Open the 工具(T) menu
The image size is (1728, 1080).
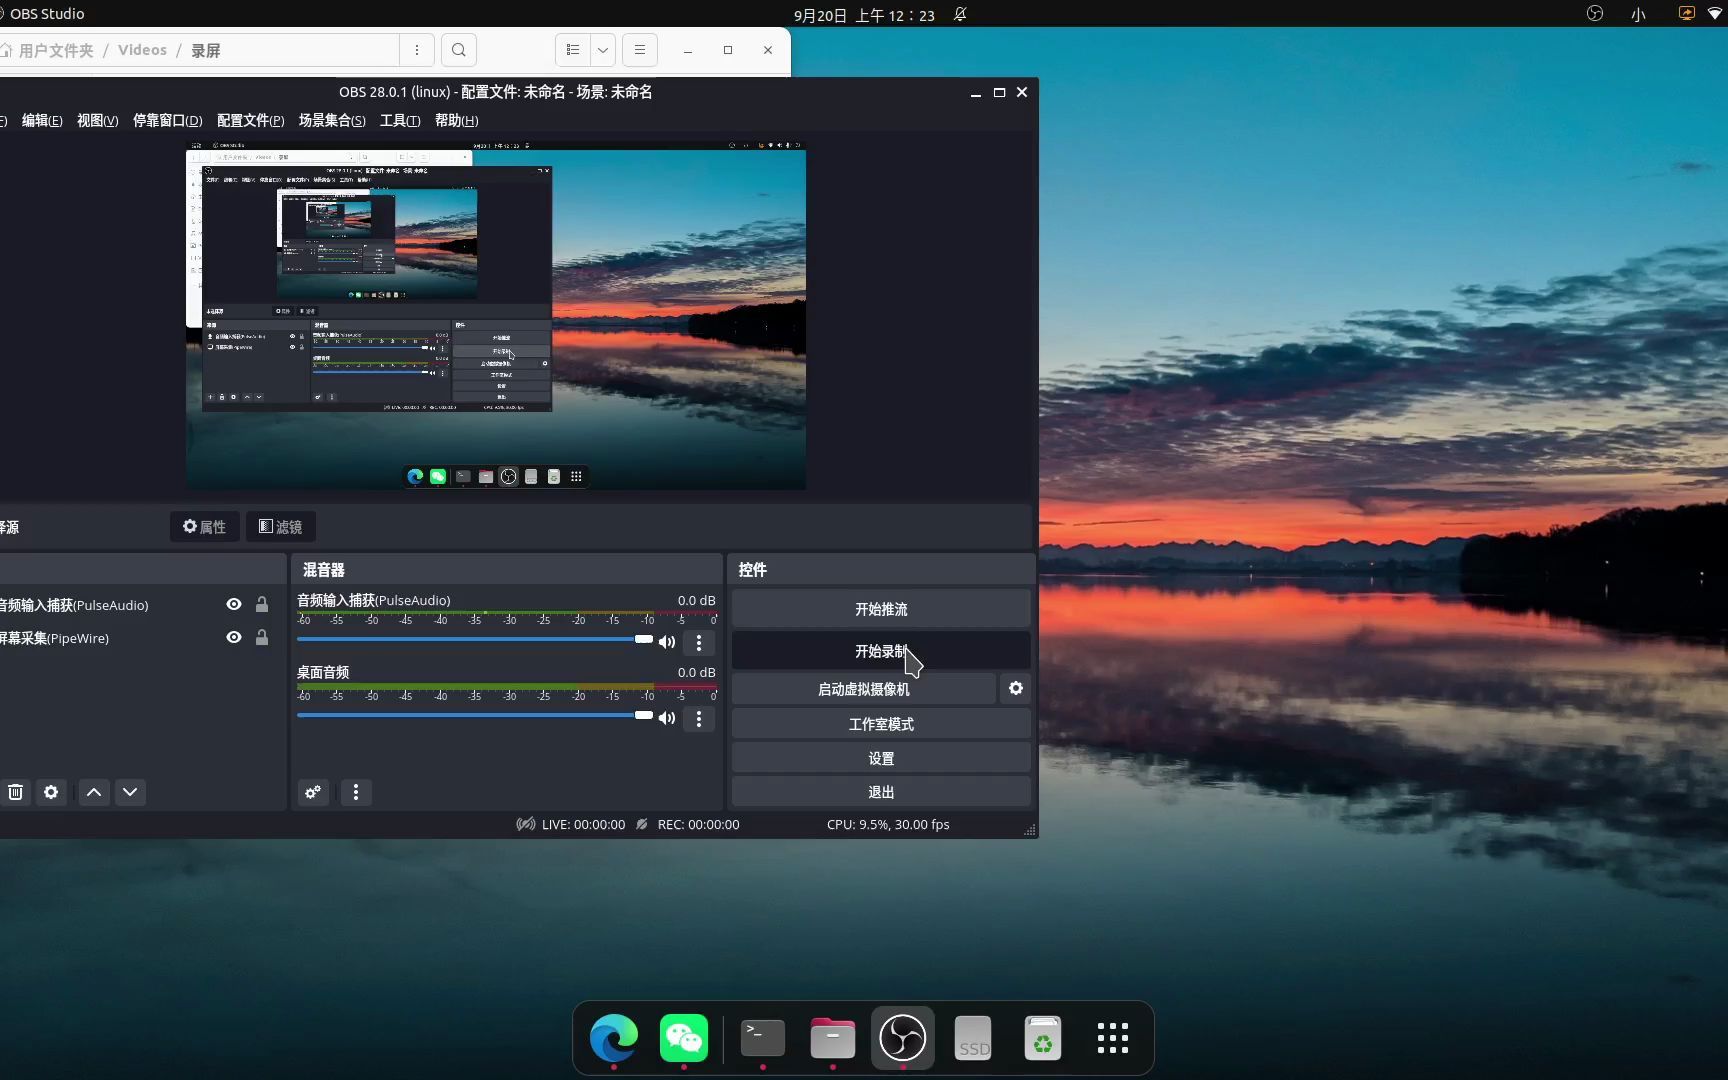click(399, 120)
